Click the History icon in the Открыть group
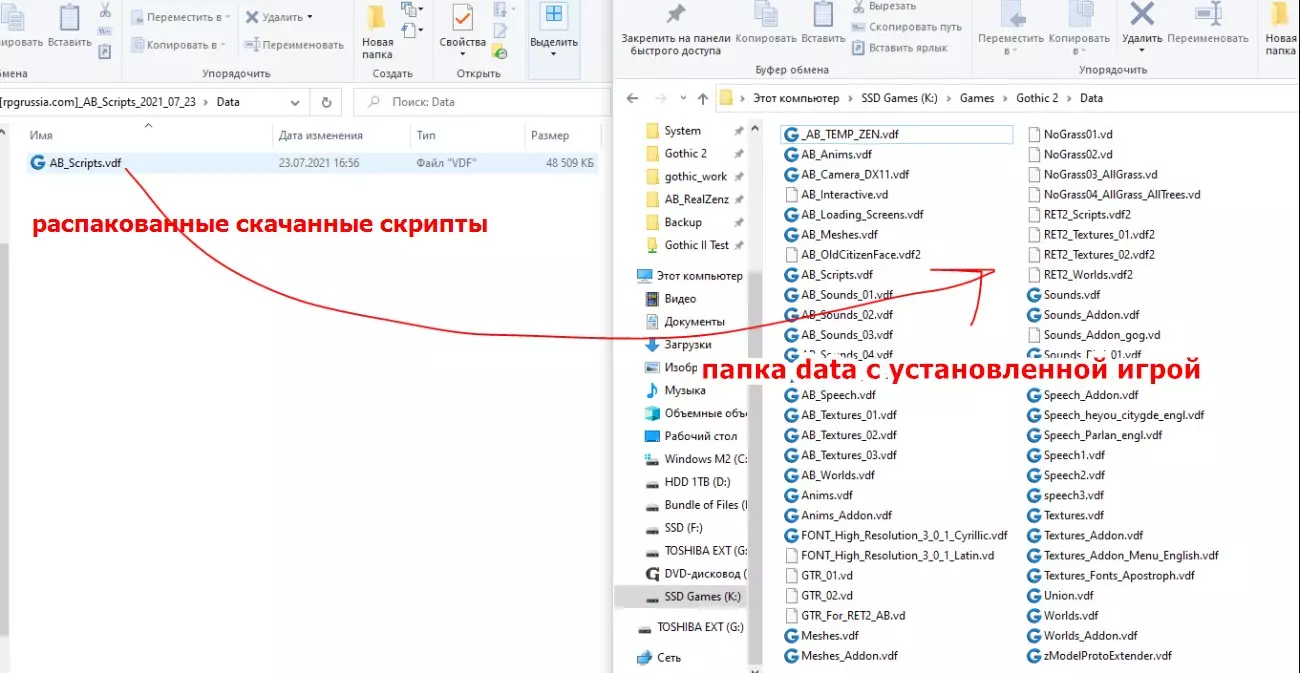The height and width of the screenshot is (673, 1300). pos(500,50)
